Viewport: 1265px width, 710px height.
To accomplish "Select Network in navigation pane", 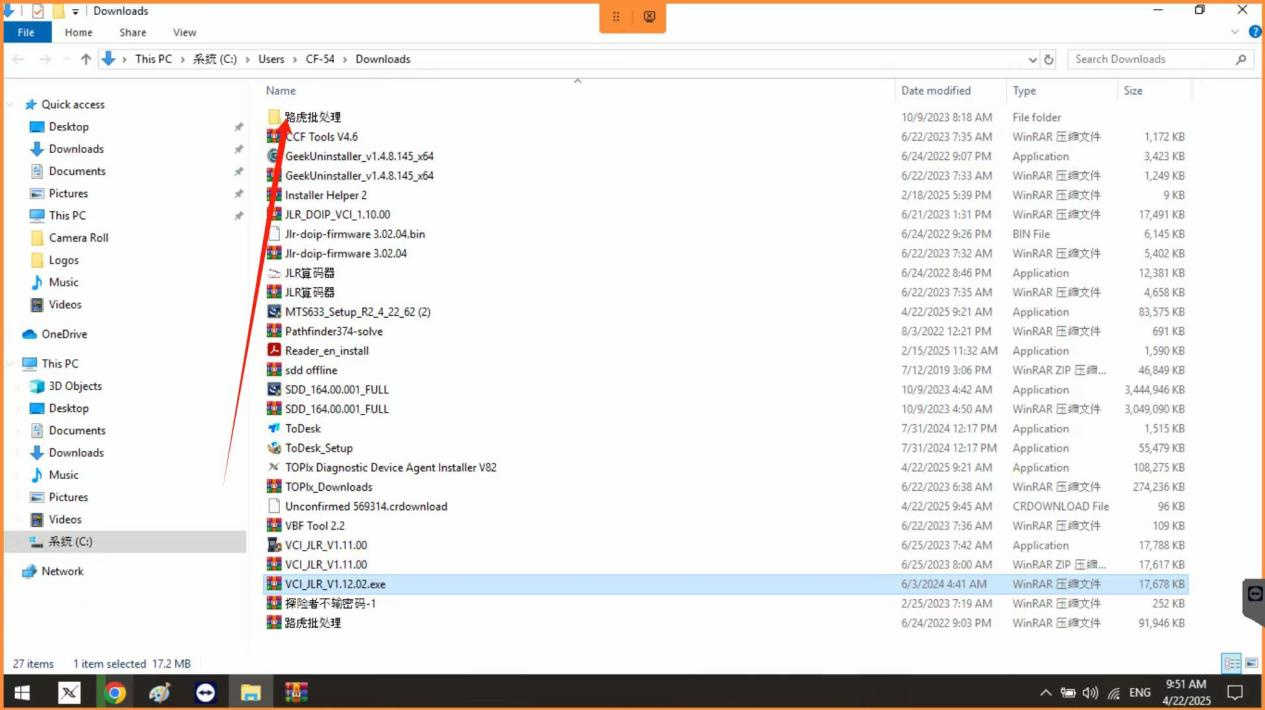I will coord(62,571).
